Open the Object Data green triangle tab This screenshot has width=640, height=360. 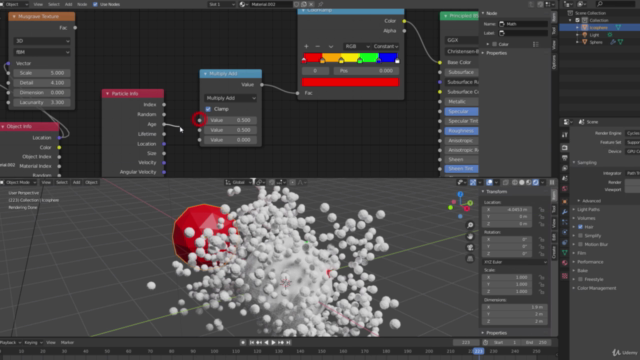[x=564, y=253]
